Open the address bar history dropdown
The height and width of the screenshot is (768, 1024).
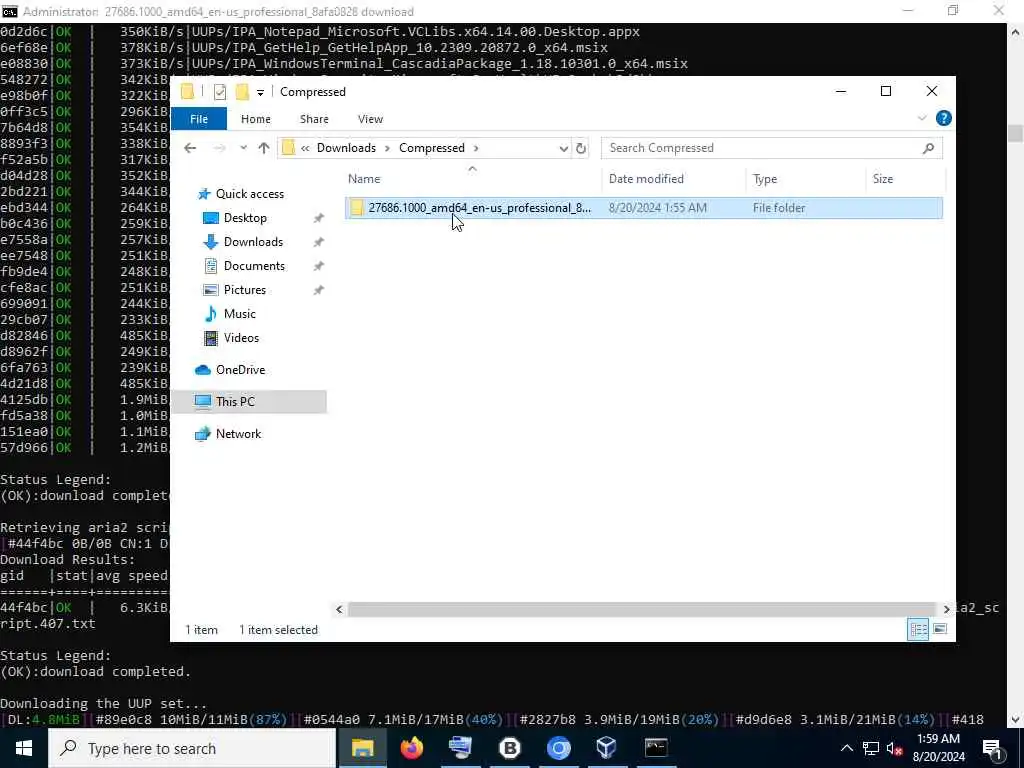(564, 148)
